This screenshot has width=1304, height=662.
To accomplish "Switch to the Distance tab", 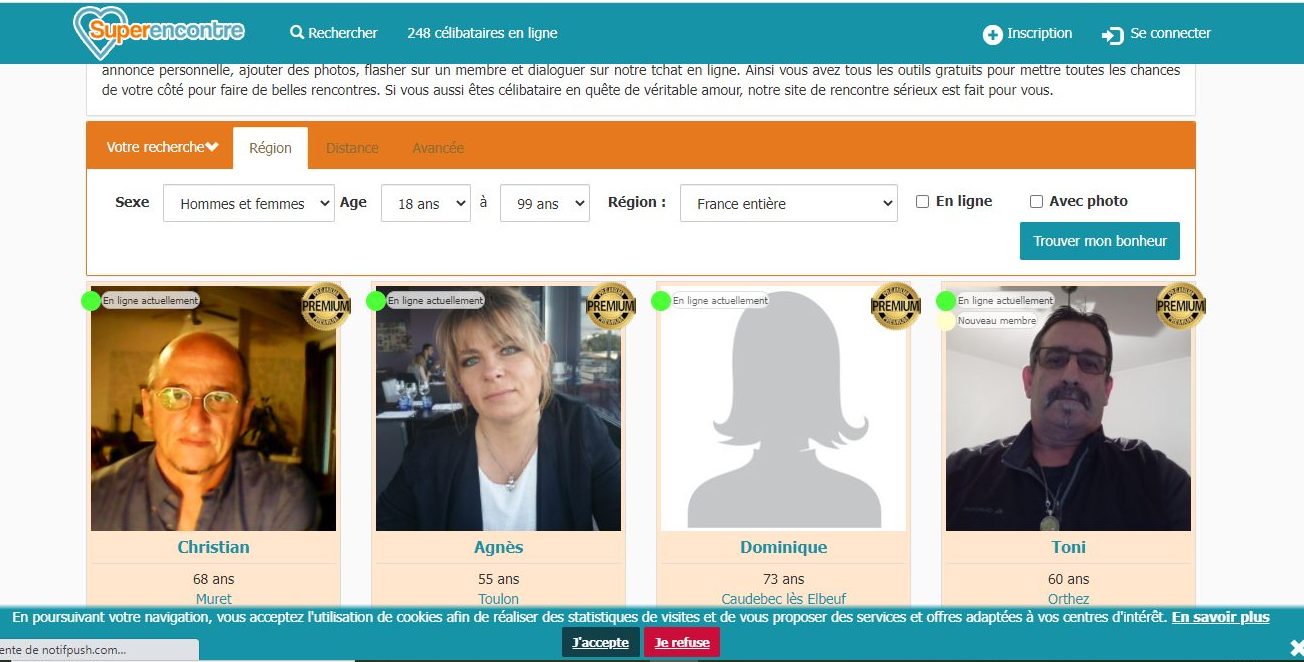I will pyautogui.click(x=352, y=148).
